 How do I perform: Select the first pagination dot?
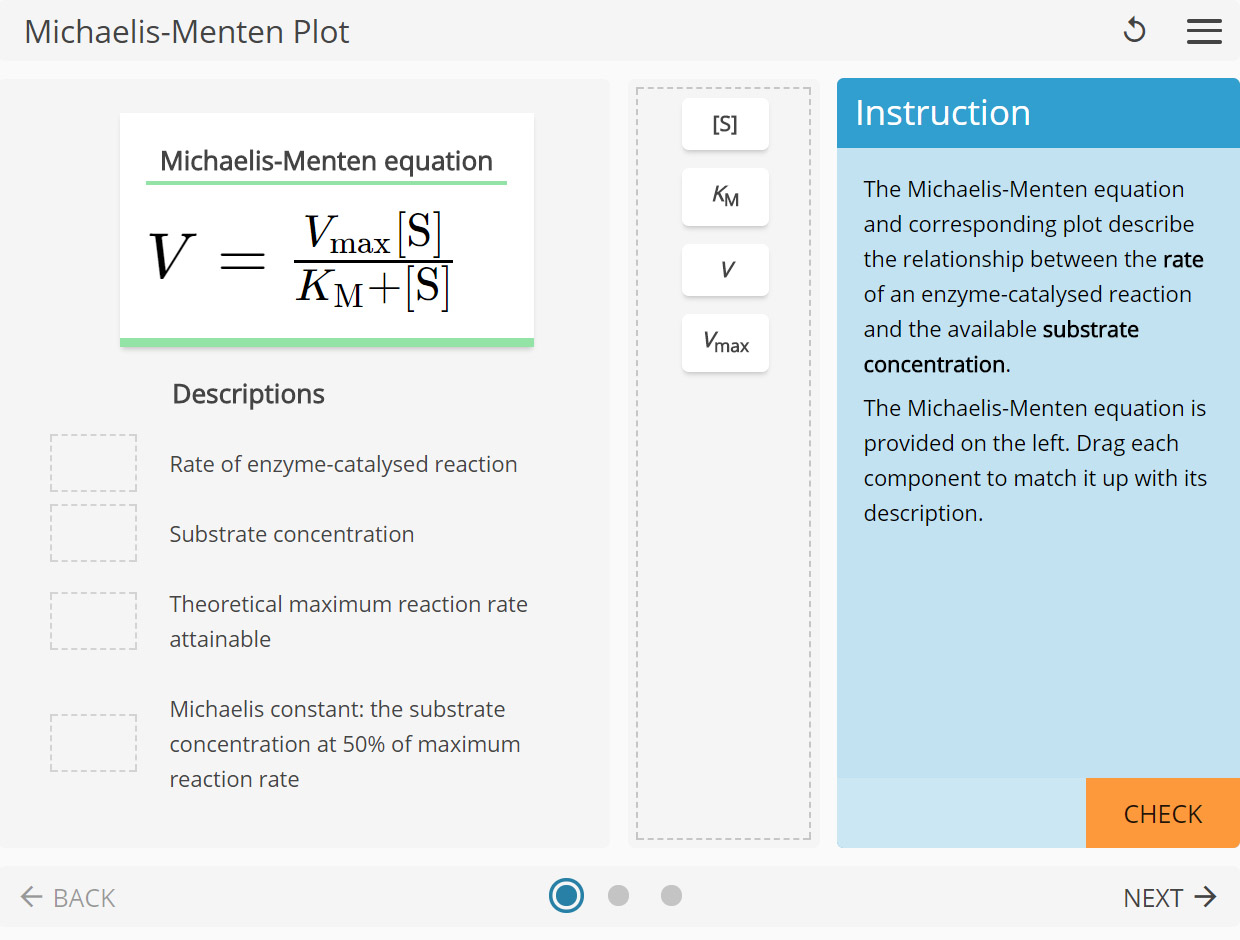click(567, 896)
